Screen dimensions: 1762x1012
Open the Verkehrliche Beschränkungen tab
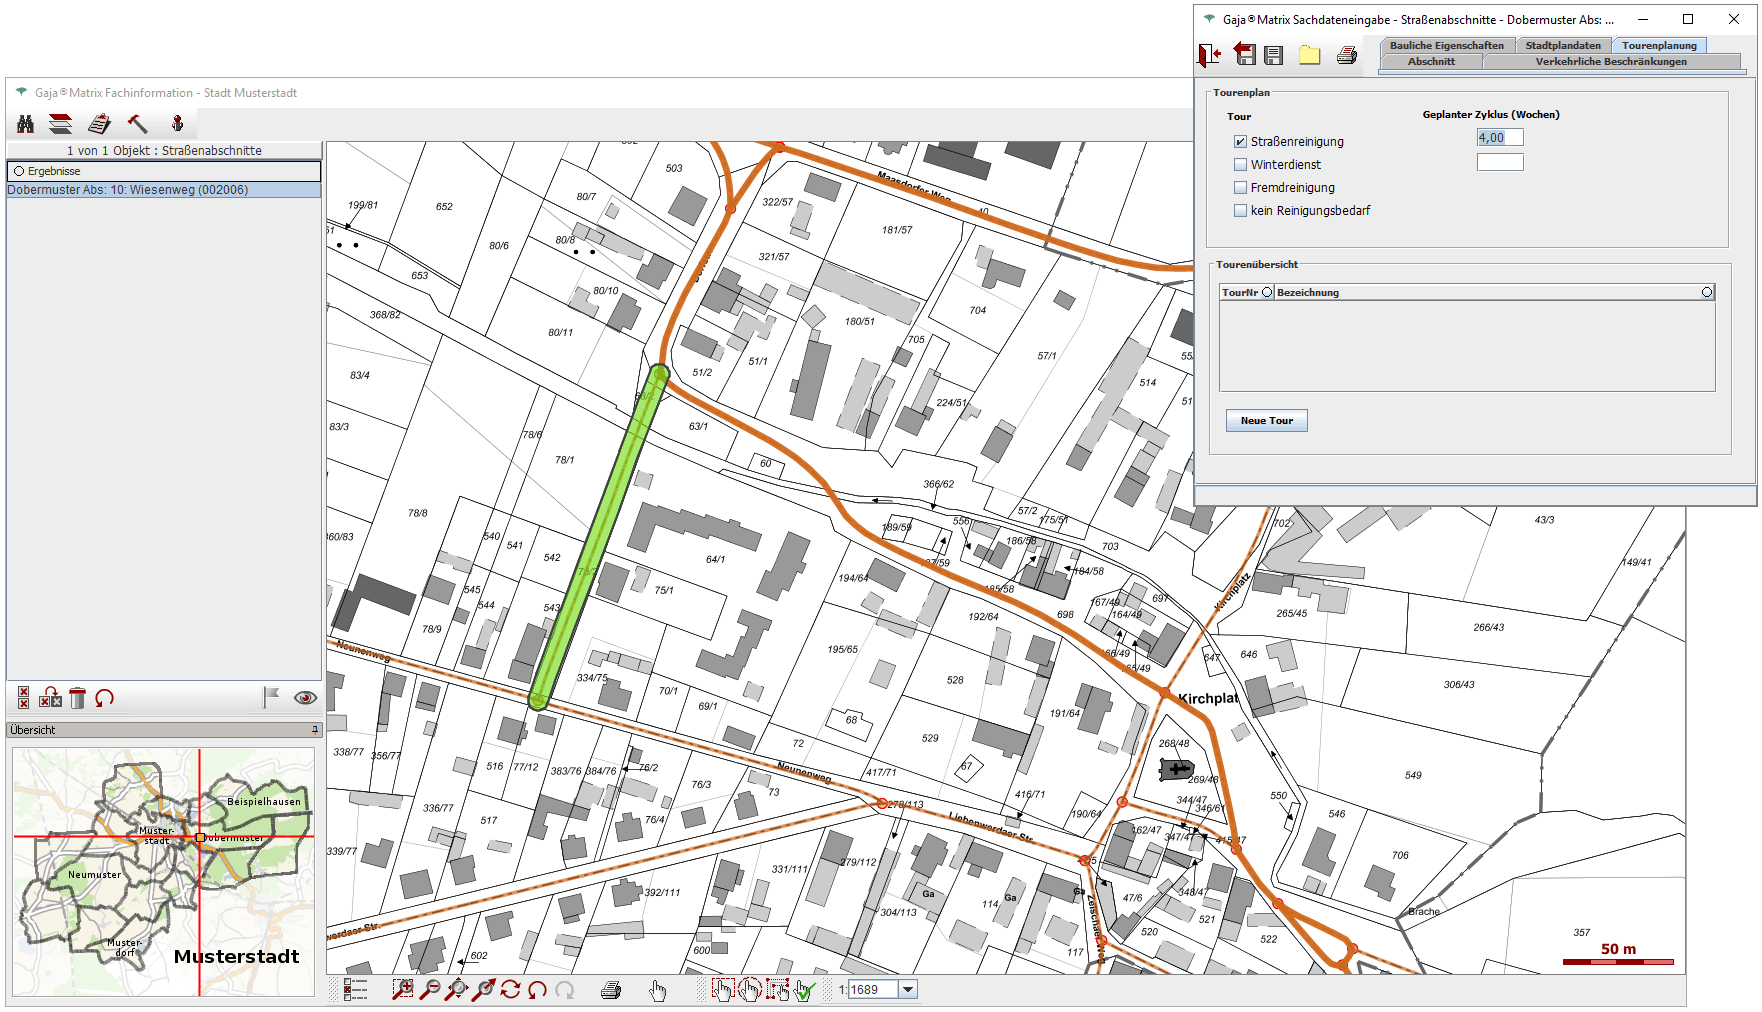[x=1610, y=62]
